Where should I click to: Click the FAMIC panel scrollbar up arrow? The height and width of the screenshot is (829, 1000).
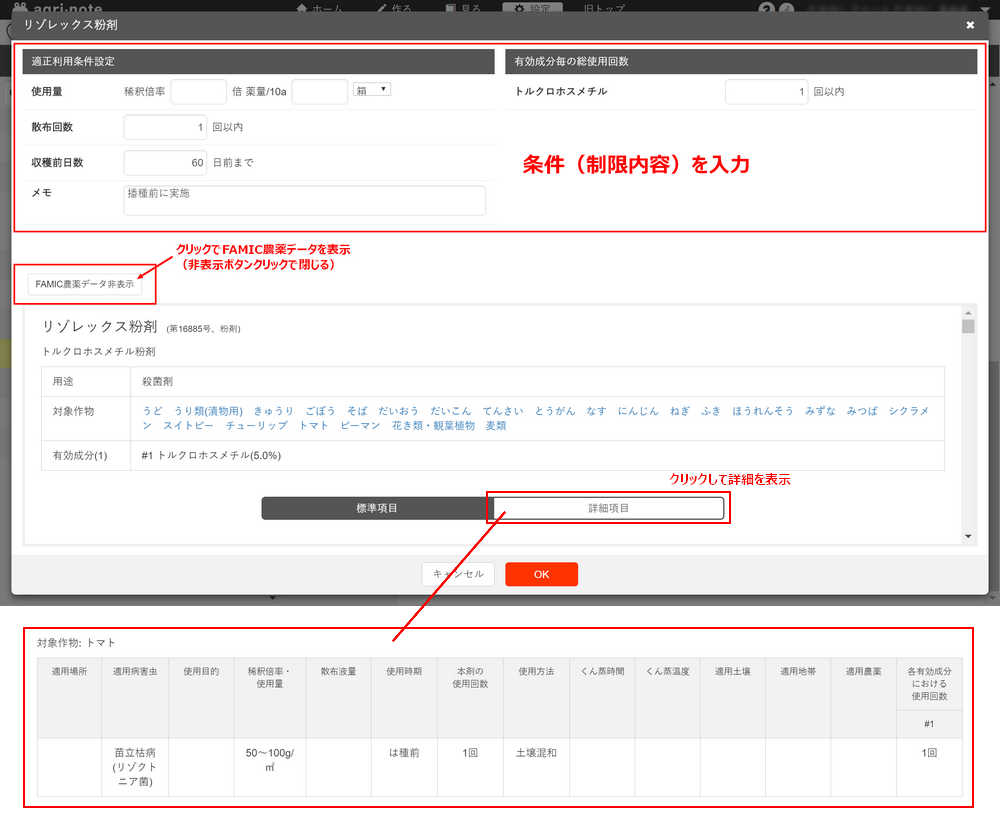[968, 313]
